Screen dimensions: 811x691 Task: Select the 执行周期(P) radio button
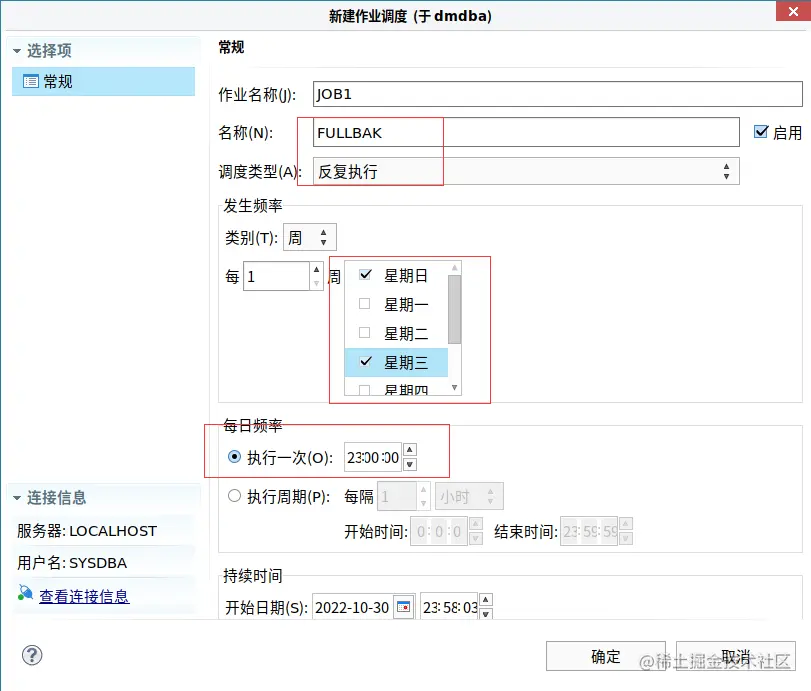[x=232, y=495]
